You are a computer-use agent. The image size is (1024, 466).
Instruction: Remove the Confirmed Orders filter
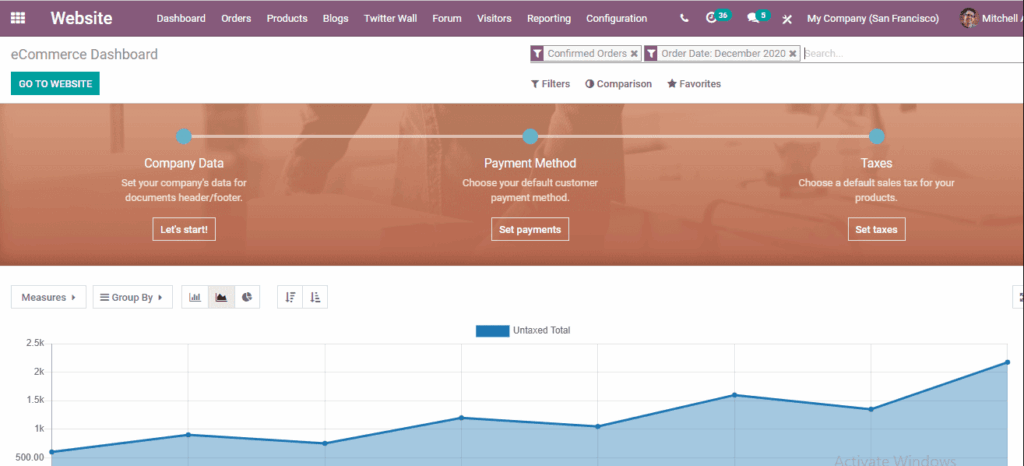click(633, 54)
